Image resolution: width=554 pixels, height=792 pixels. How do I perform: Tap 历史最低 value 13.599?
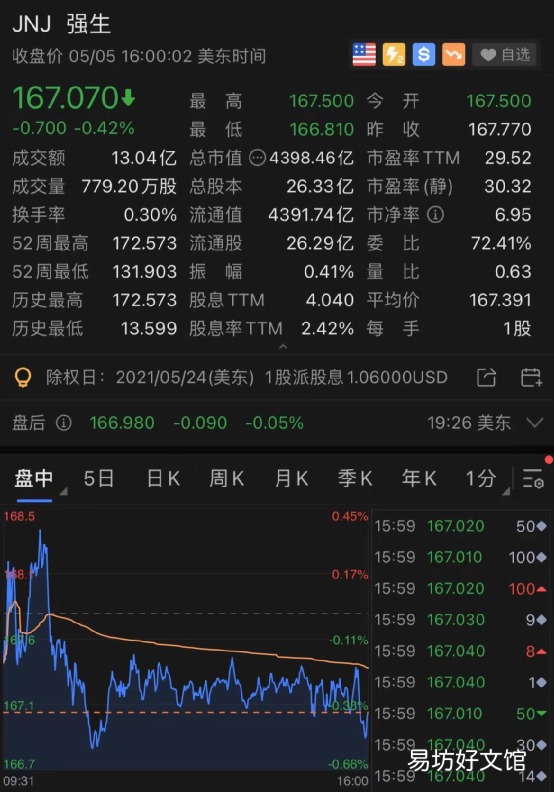[x=149, y=329]
